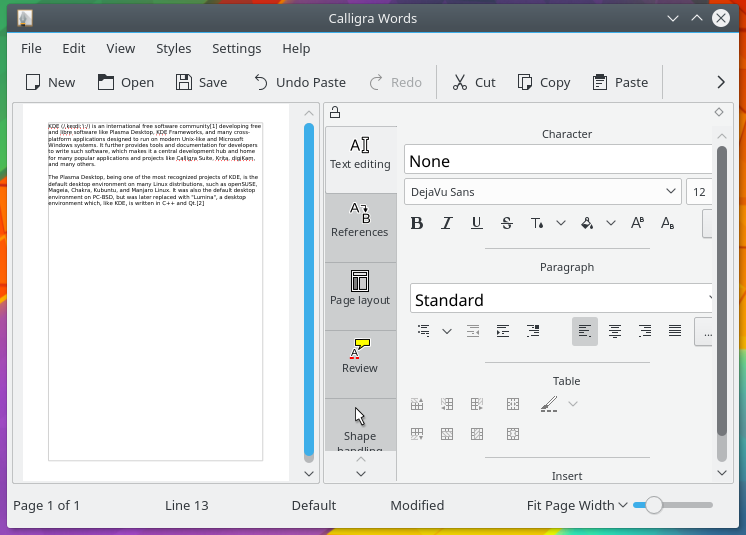Toggle underline formatting

click(x=477, y=223)
